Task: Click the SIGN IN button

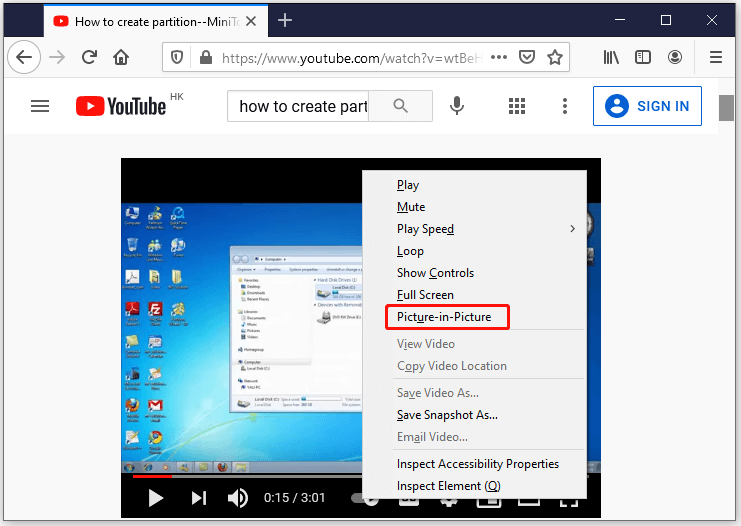Action: pyautogui.click(x=647, y=106)
